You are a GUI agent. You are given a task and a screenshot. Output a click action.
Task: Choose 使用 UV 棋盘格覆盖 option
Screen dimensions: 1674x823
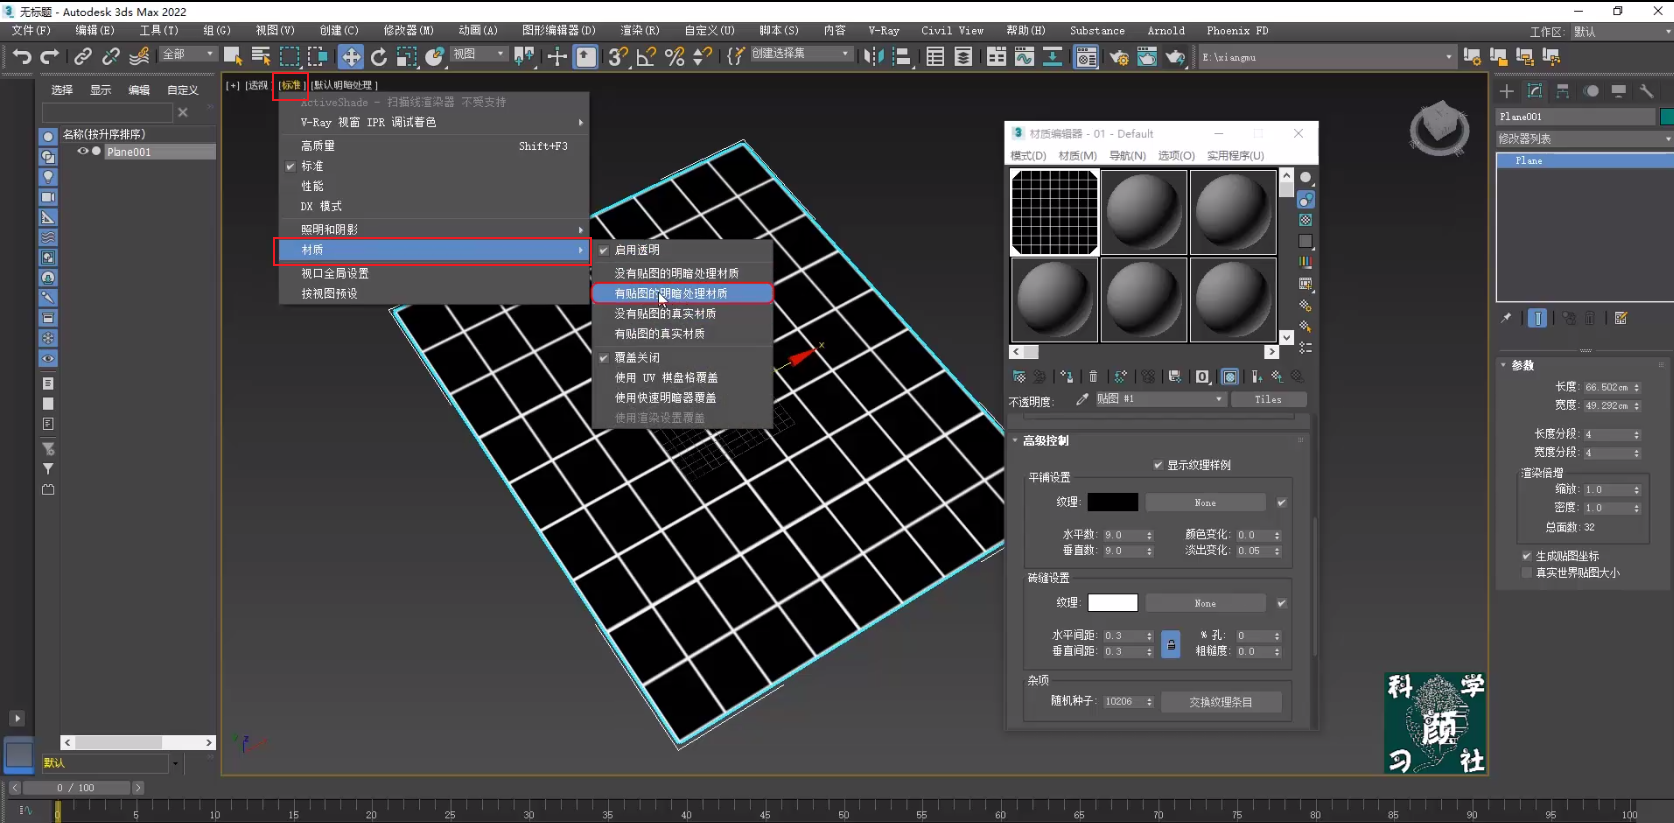(682, 378)
